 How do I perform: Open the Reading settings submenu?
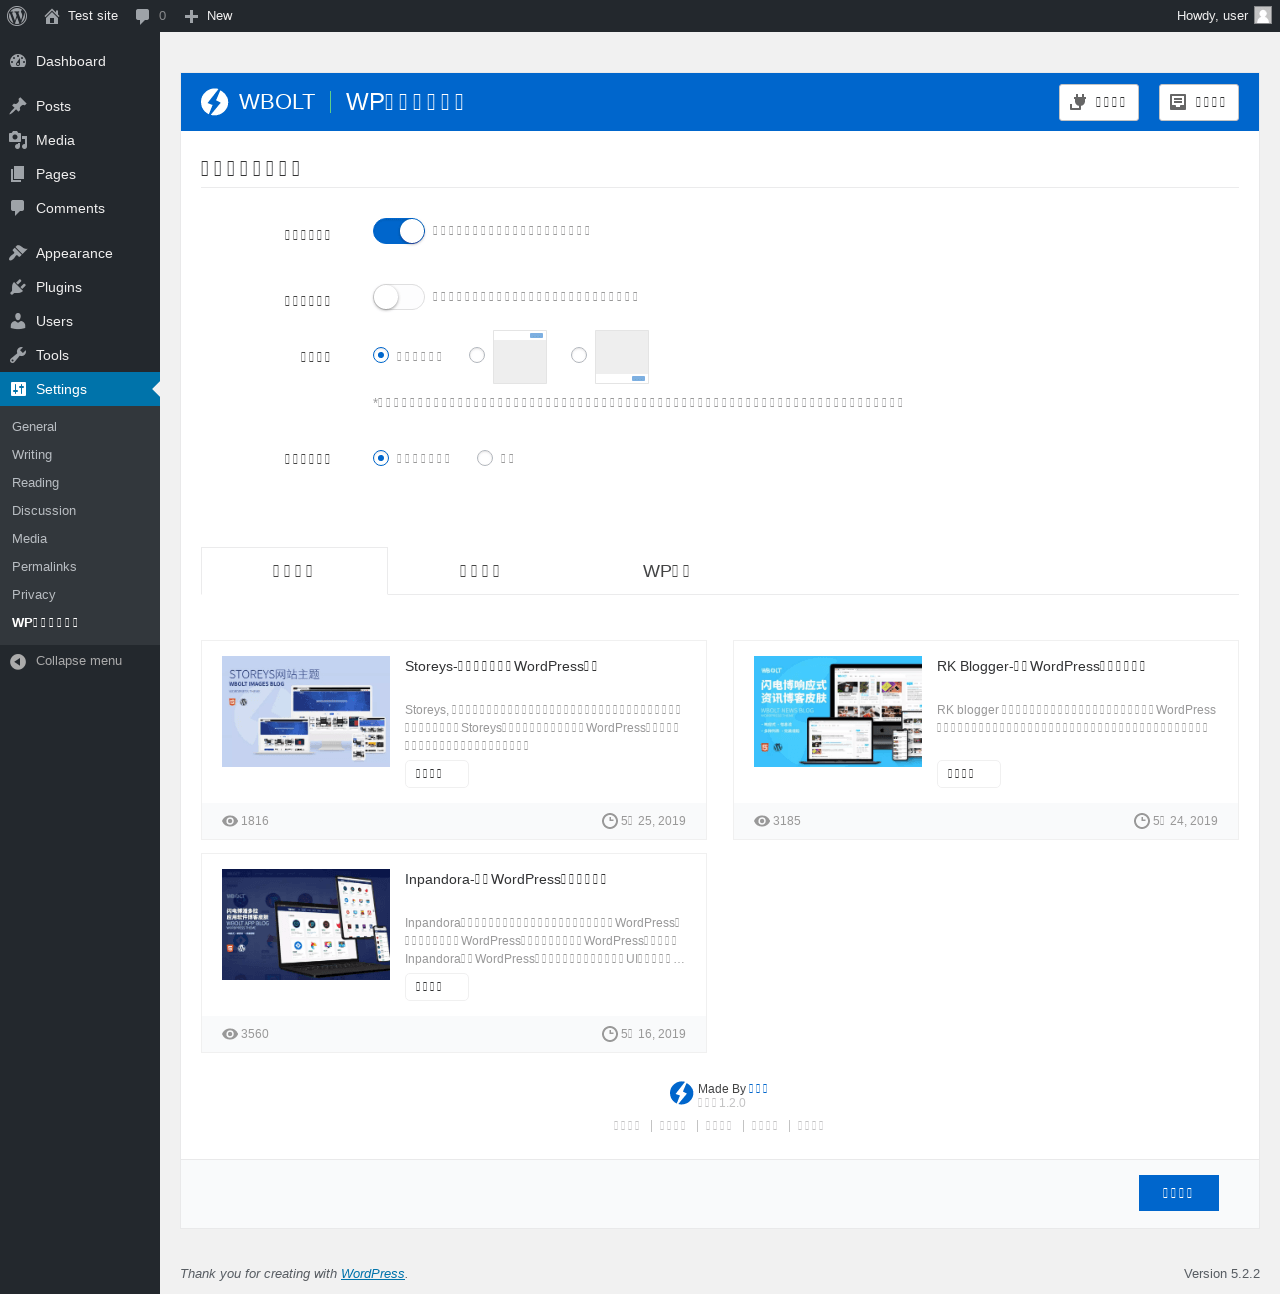[x=80, y=482]
